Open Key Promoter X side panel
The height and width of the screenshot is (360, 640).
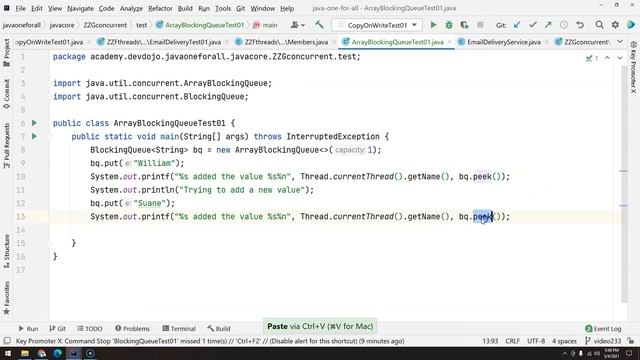[x=633, y=67]
